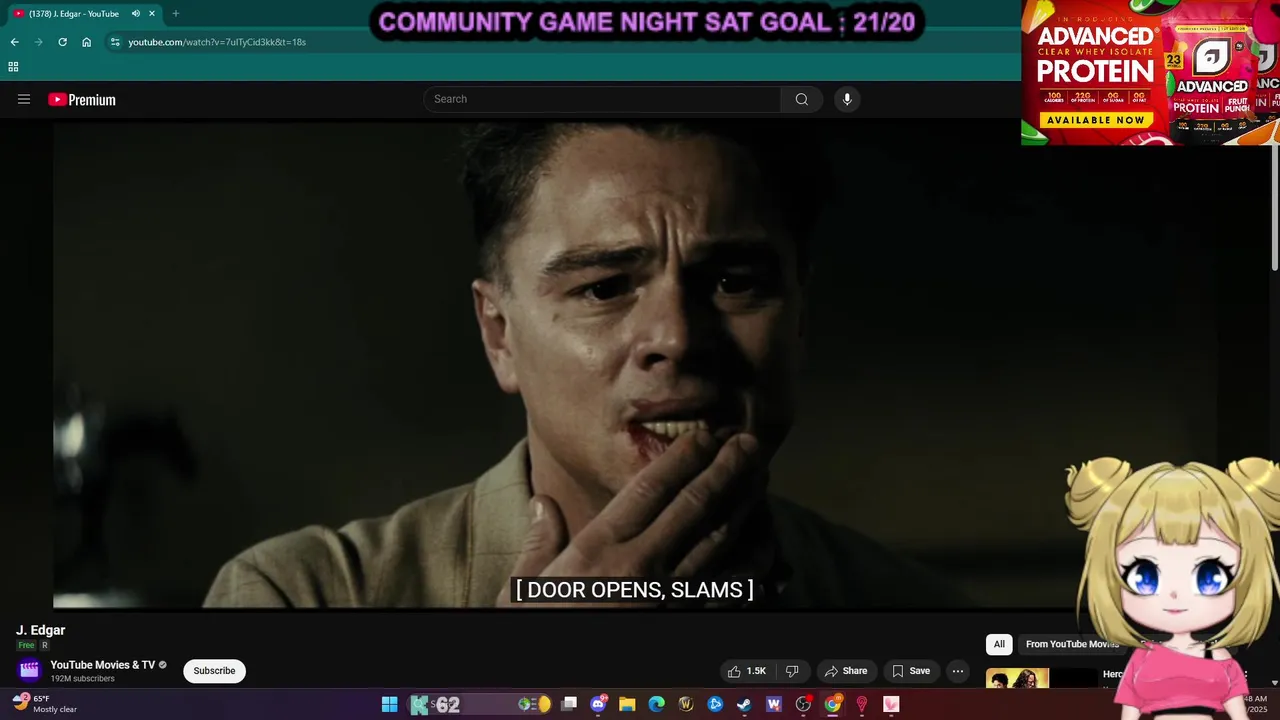The height and width of the screenshot is (720, 1280).
Task: View site information icon in address bar
Action: pyautogui.click(x=115, y=42)
